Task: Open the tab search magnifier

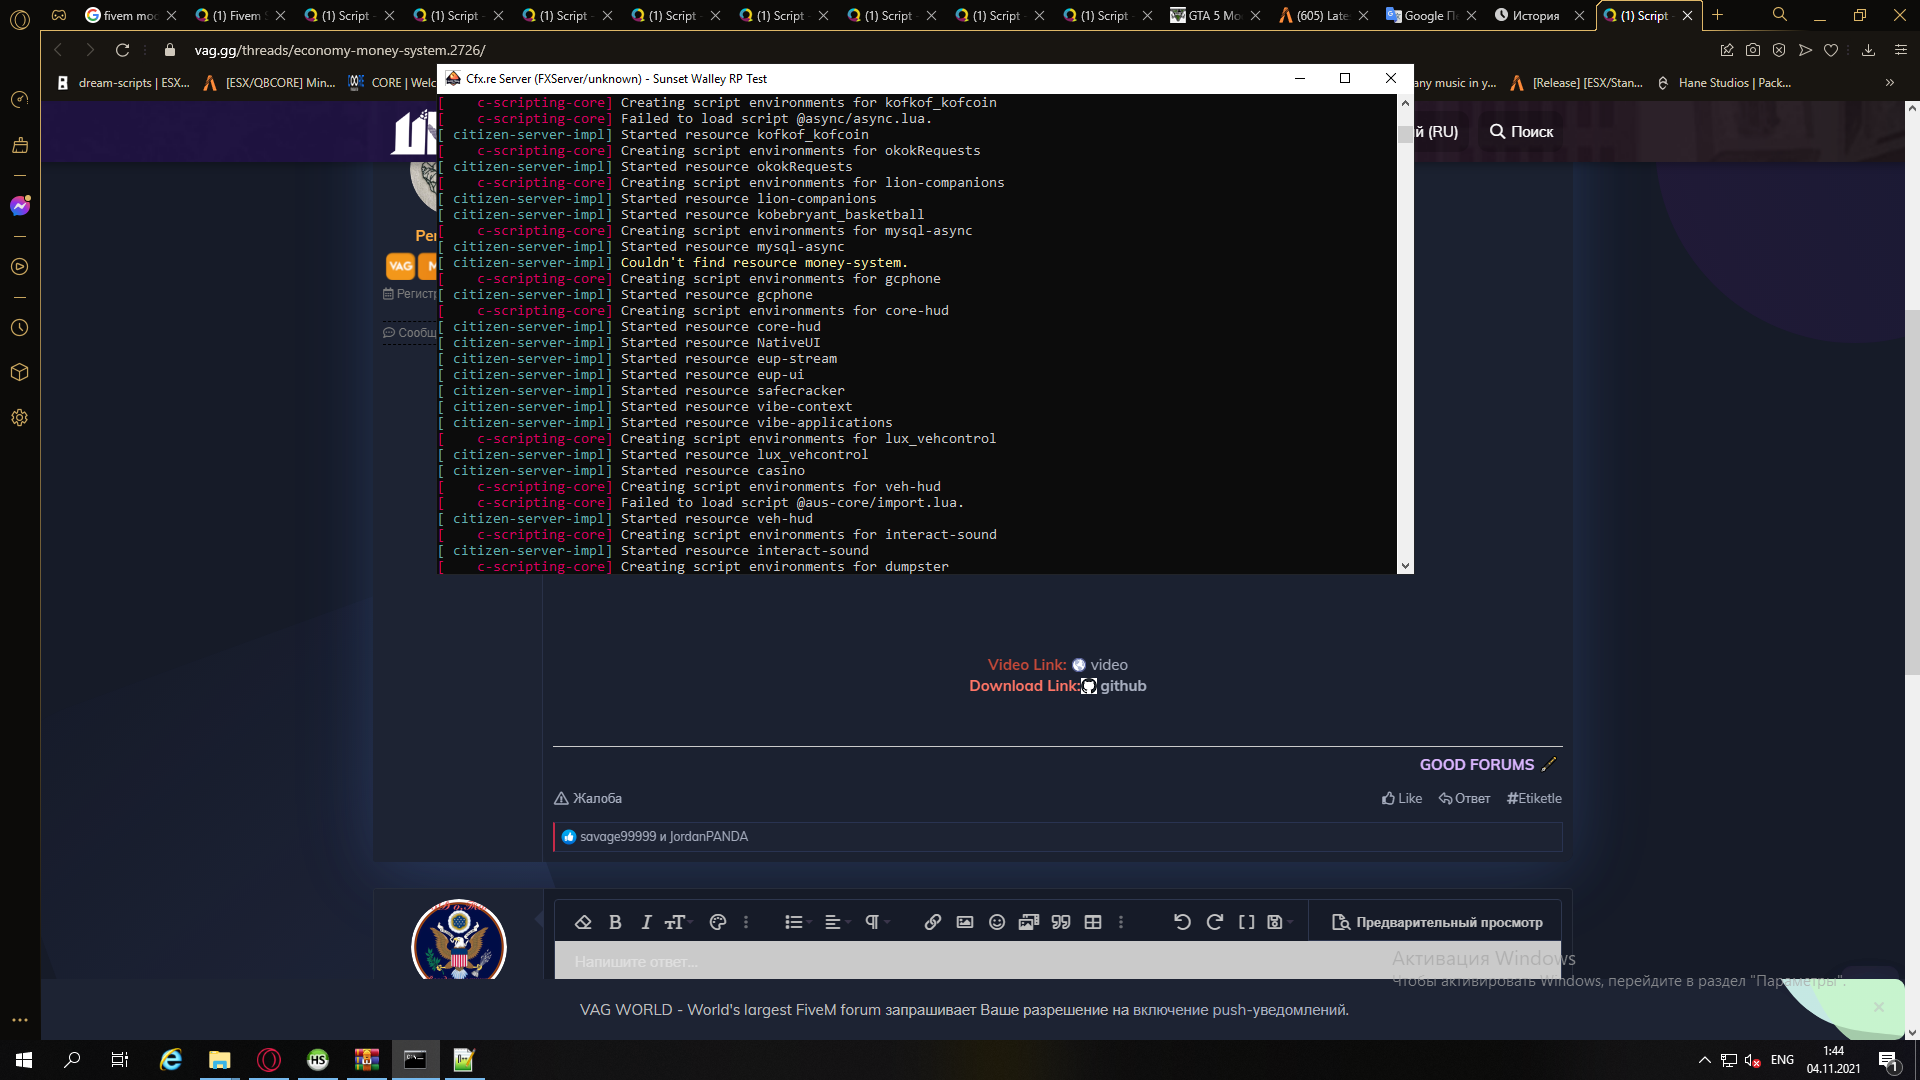Action: [1780, 15]
